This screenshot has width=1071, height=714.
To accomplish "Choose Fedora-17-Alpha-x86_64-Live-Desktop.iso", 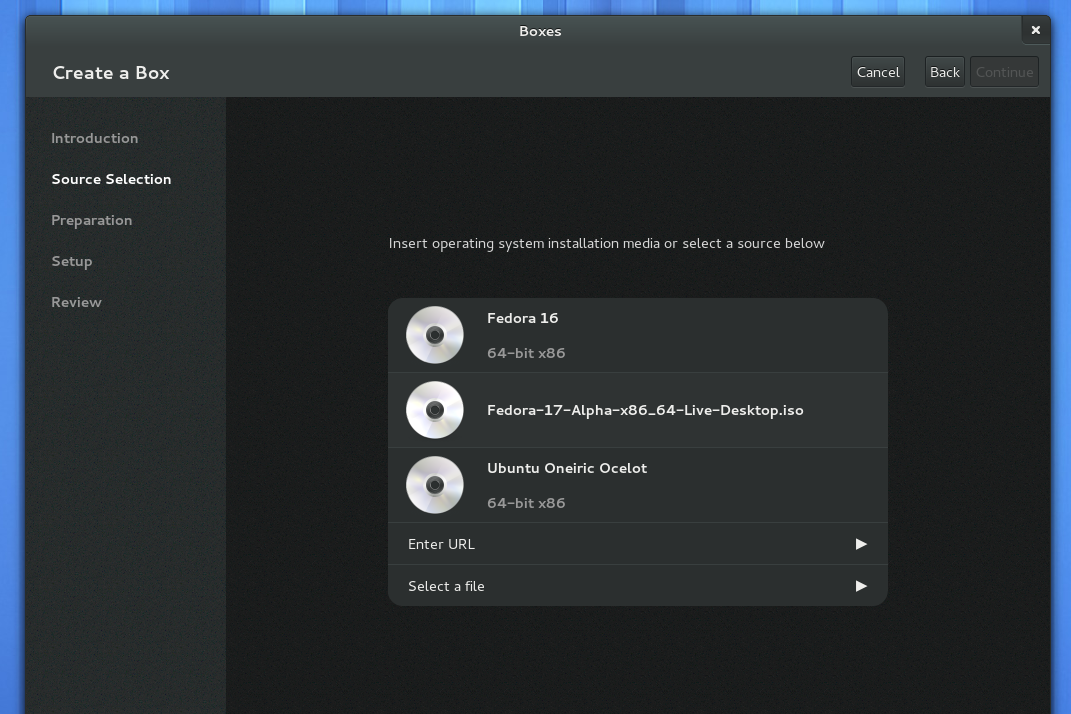I will [637, 410].
